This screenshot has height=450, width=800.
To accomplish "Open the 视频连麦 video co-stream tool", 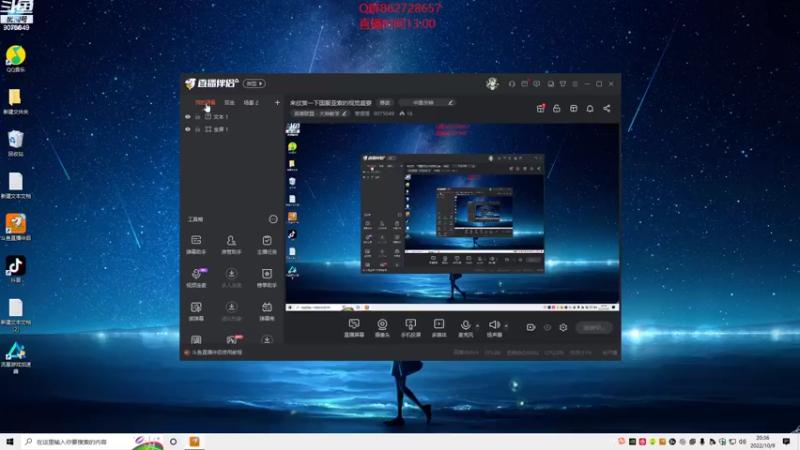I will 196,278.
